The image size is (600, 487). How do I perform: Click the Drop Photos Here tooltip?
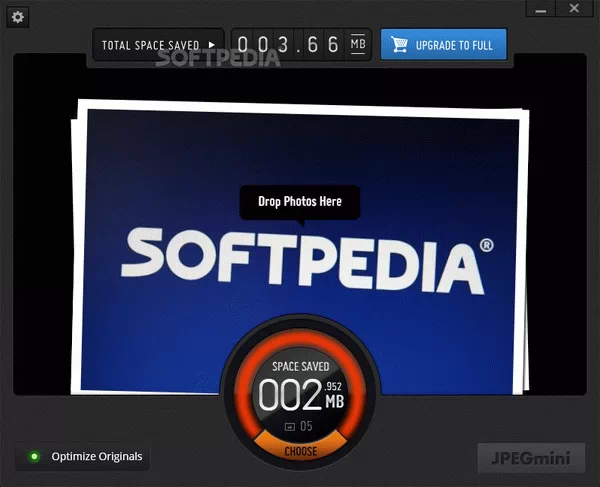[299, 201]
